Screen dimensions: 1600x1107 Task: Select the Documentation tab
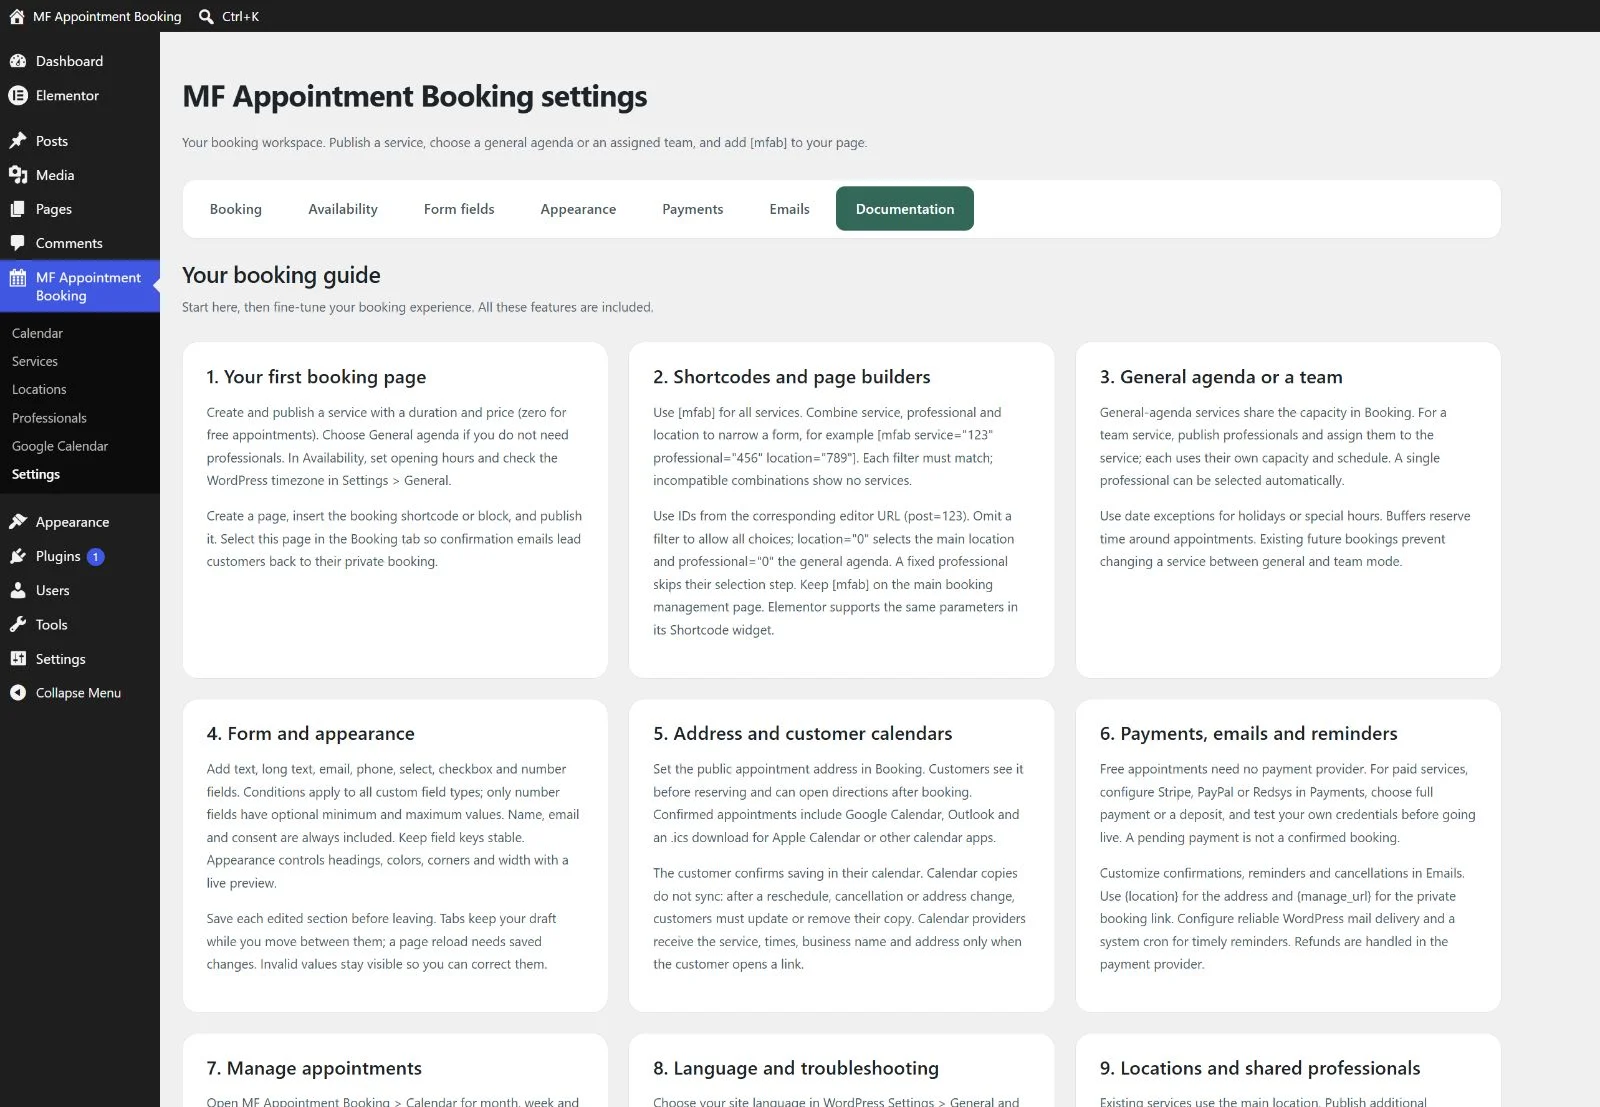pos(905,209)
